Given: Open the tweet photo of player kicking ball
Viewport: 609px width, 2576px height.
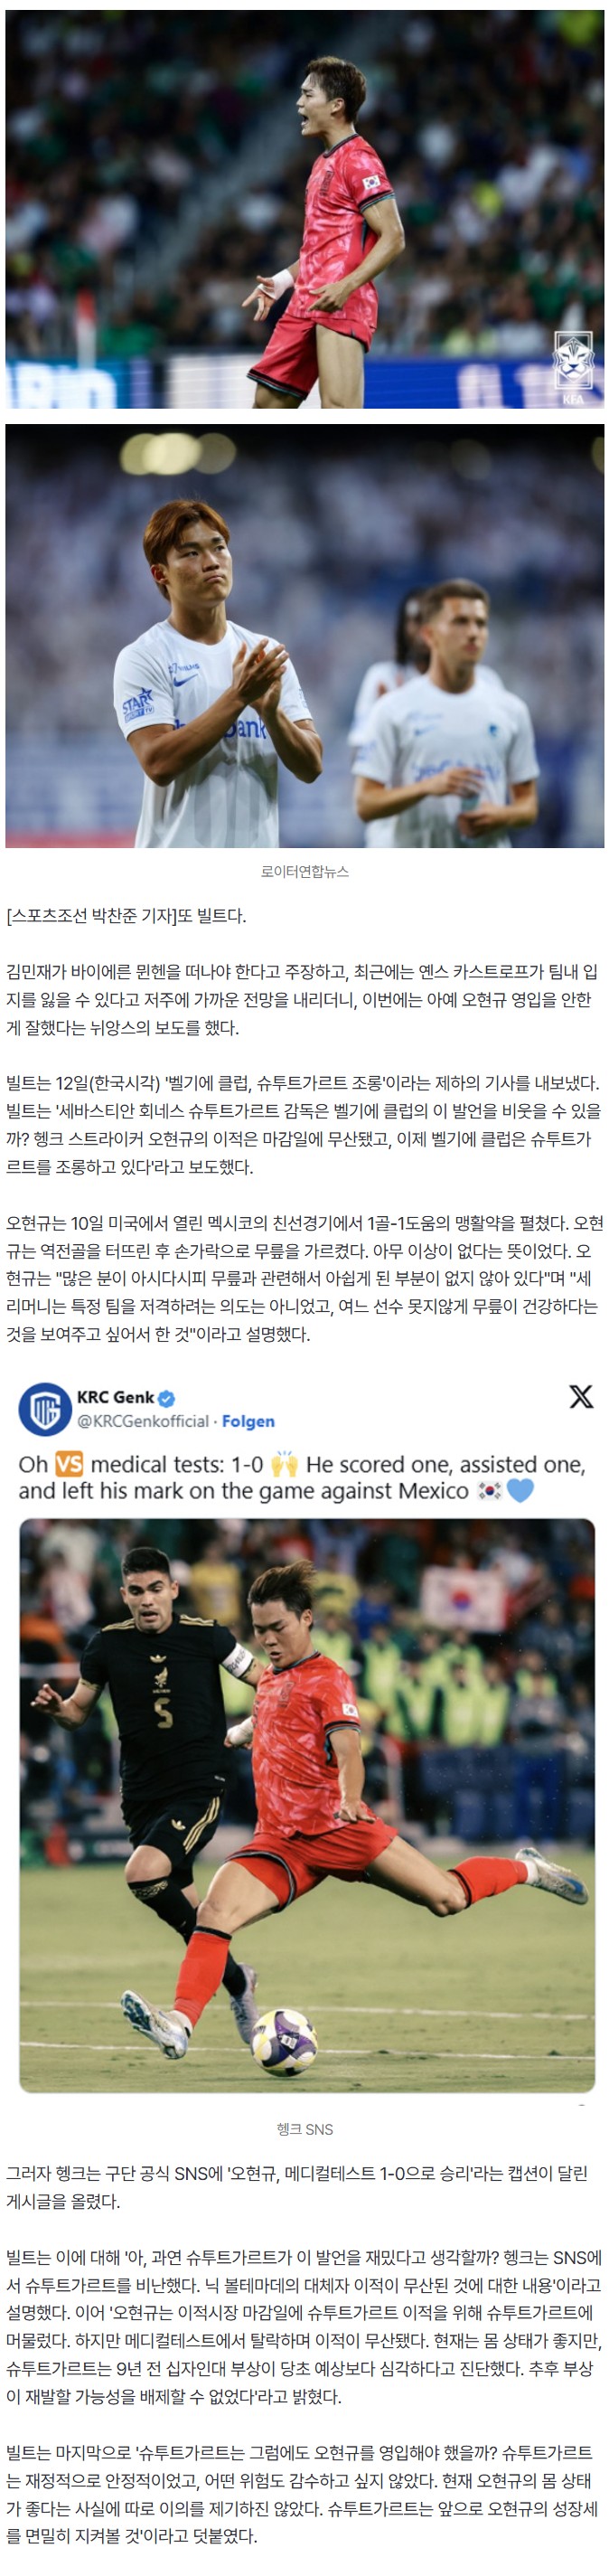Looking at the screenshot, I should tap(307, 1806).
